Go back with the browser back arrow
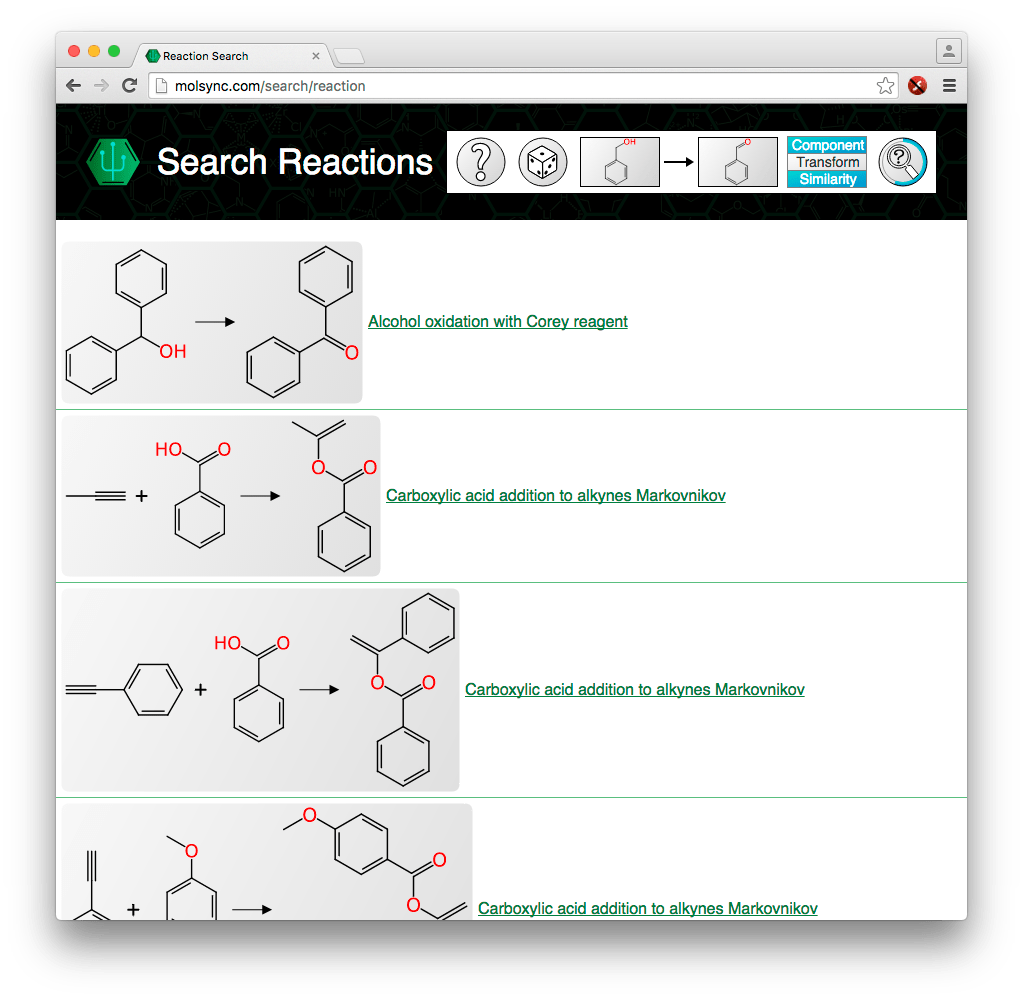Screen dimensions: 1023x1000 pyautogui.click(x=73, y=86)
